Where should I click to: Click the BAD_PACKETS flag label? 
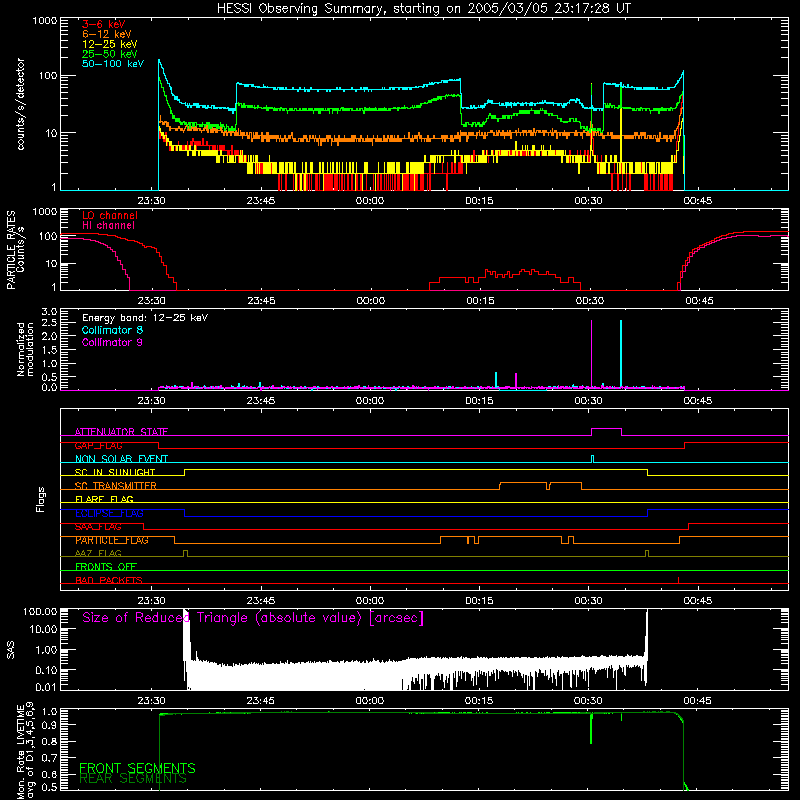click(x=109, y=581)
